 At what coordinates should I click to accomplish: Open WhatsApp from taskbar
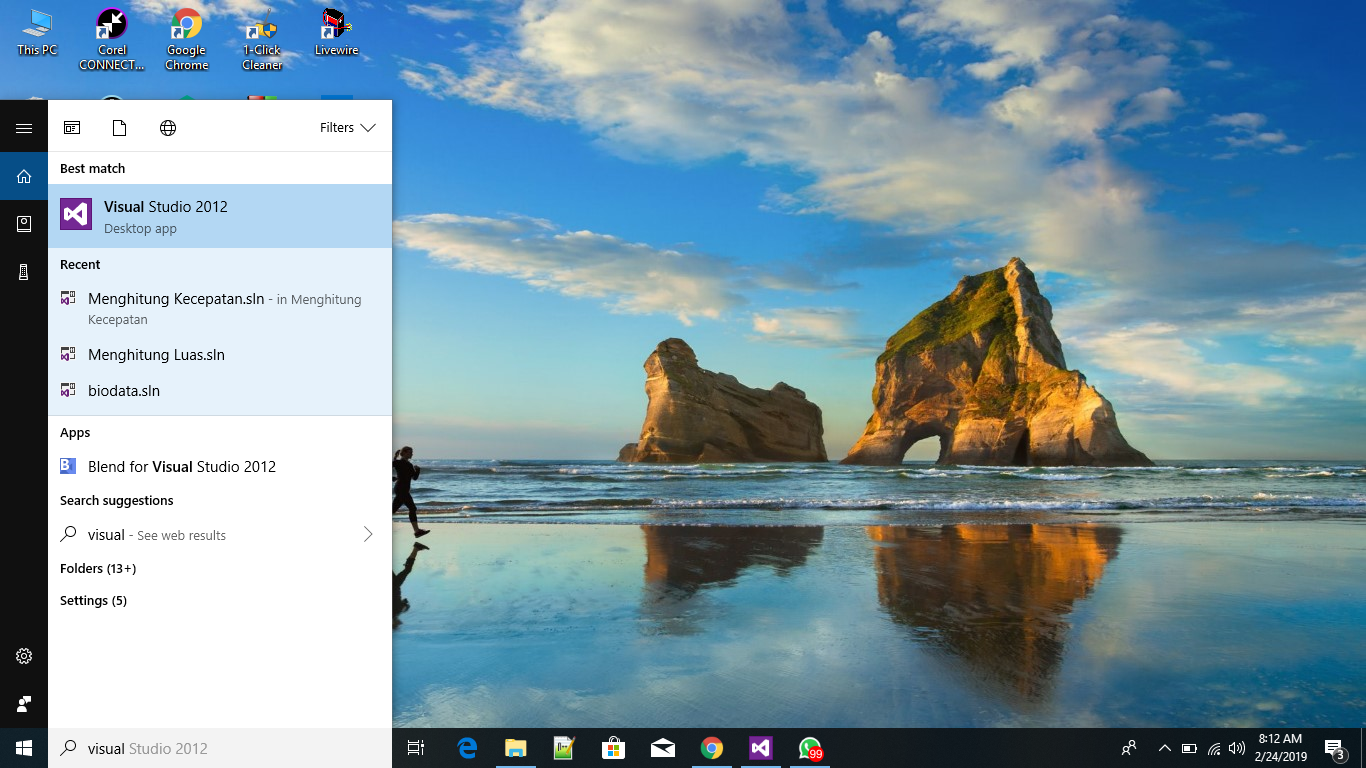tap(809, 748)
